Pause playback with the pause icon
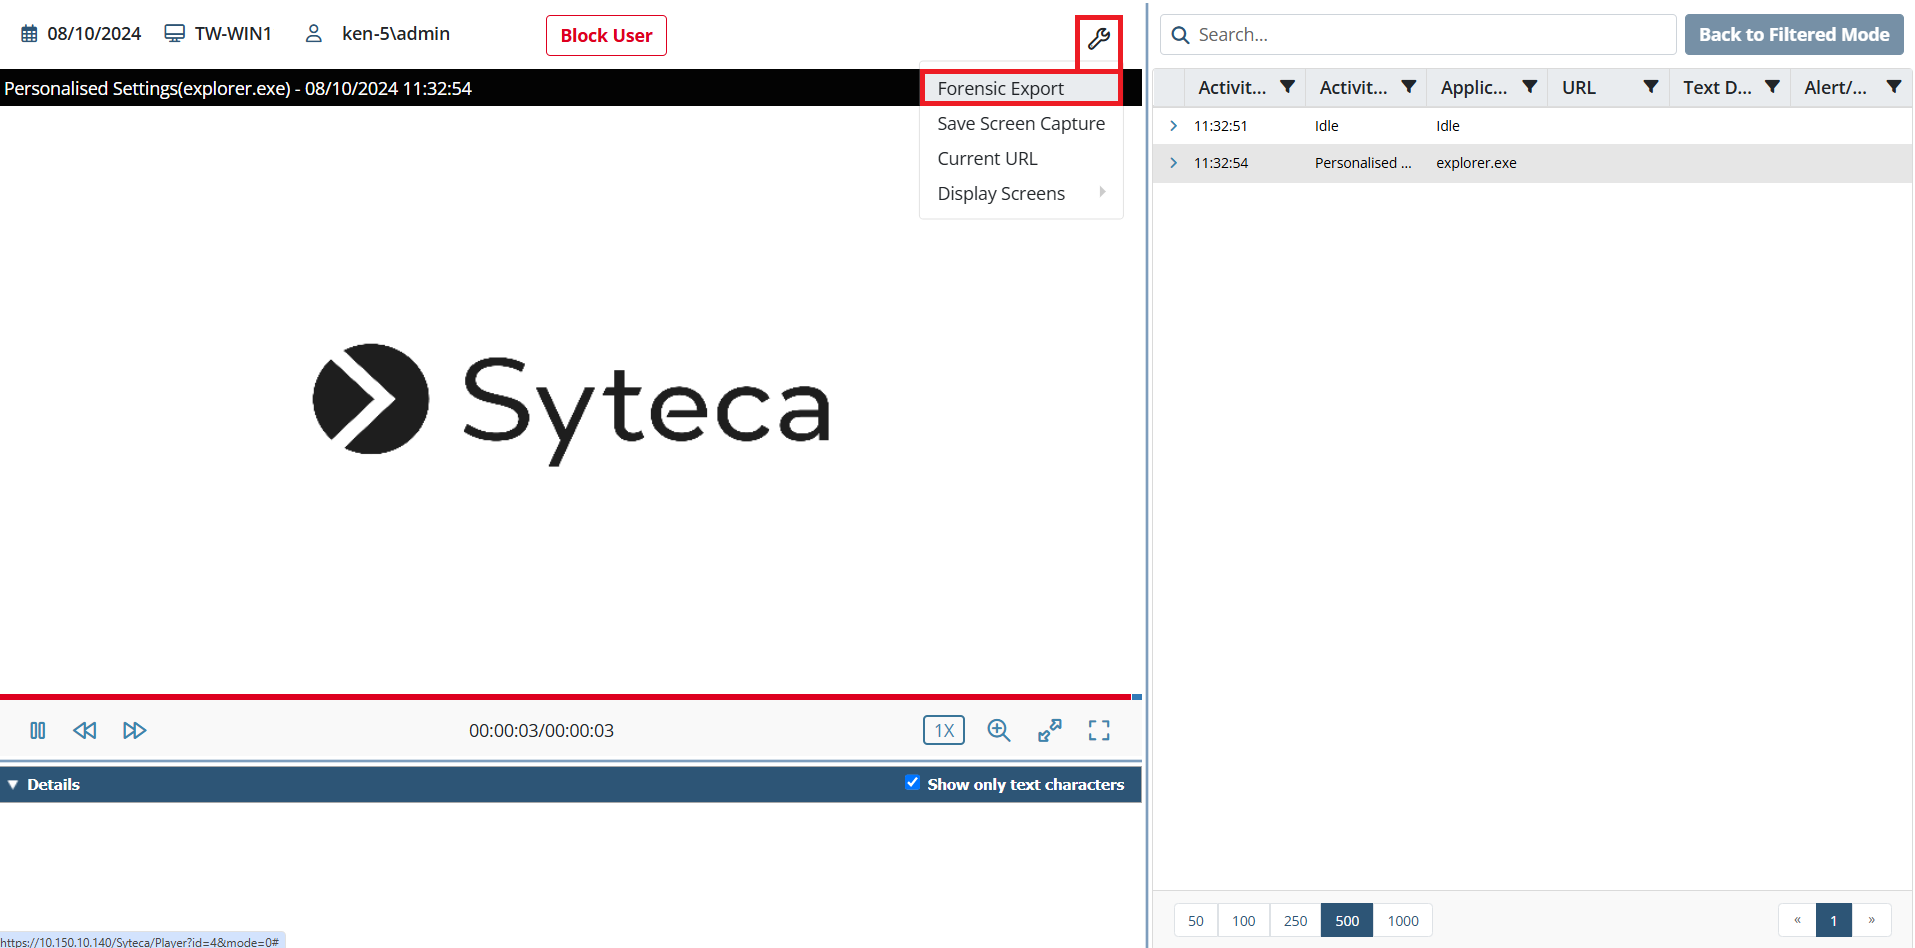 (x=38, y=730)
